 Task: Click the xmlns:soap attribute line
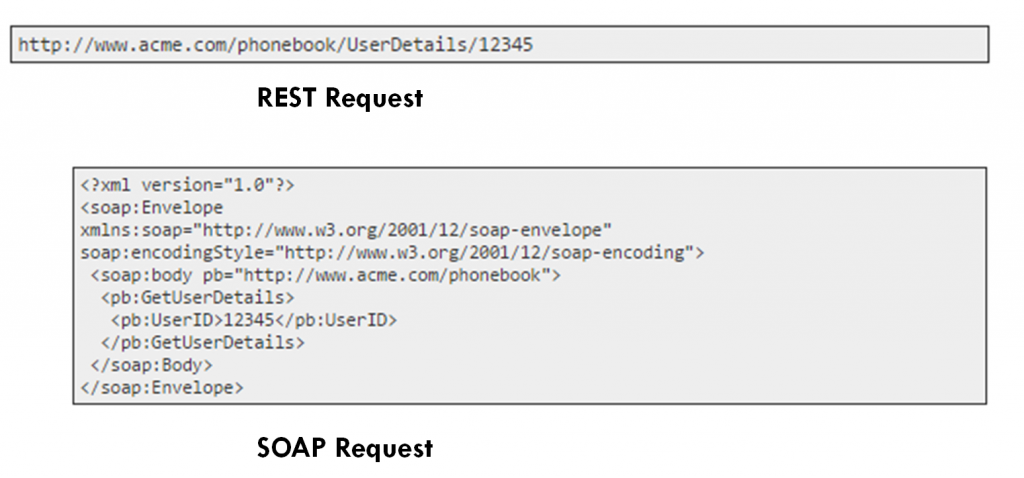click(338, 230)
